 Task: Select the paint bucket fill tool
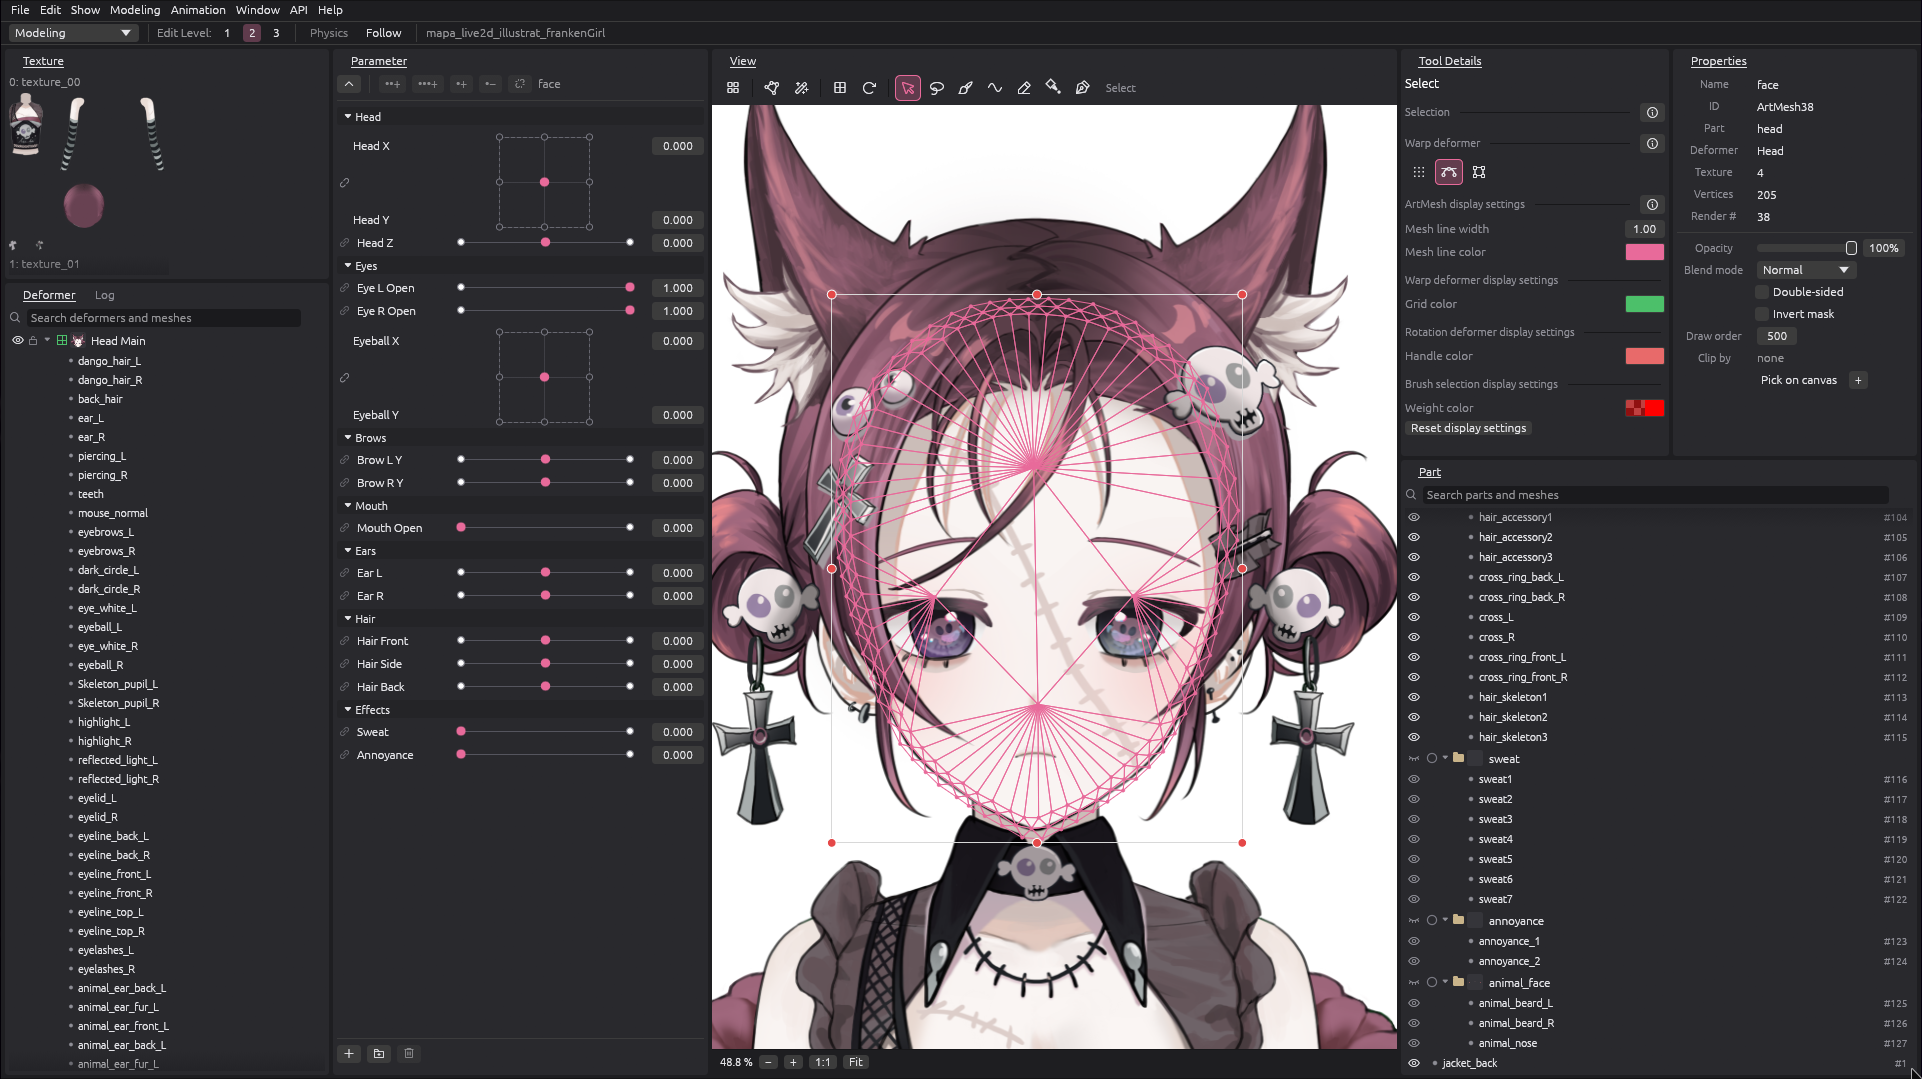point(1053,88)
